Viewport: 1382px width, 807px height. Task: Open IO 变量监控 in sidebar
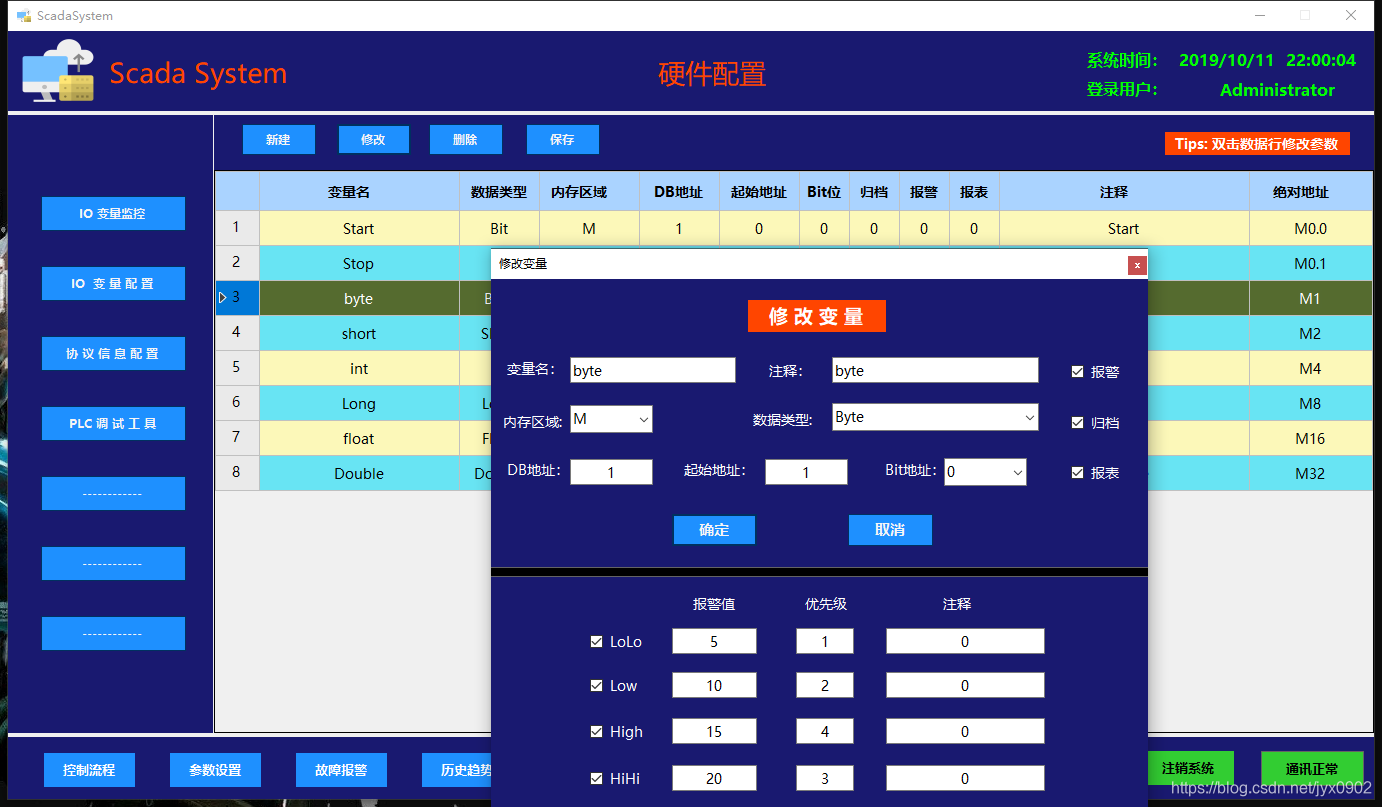pyautogui.click(x=113, y=213)
